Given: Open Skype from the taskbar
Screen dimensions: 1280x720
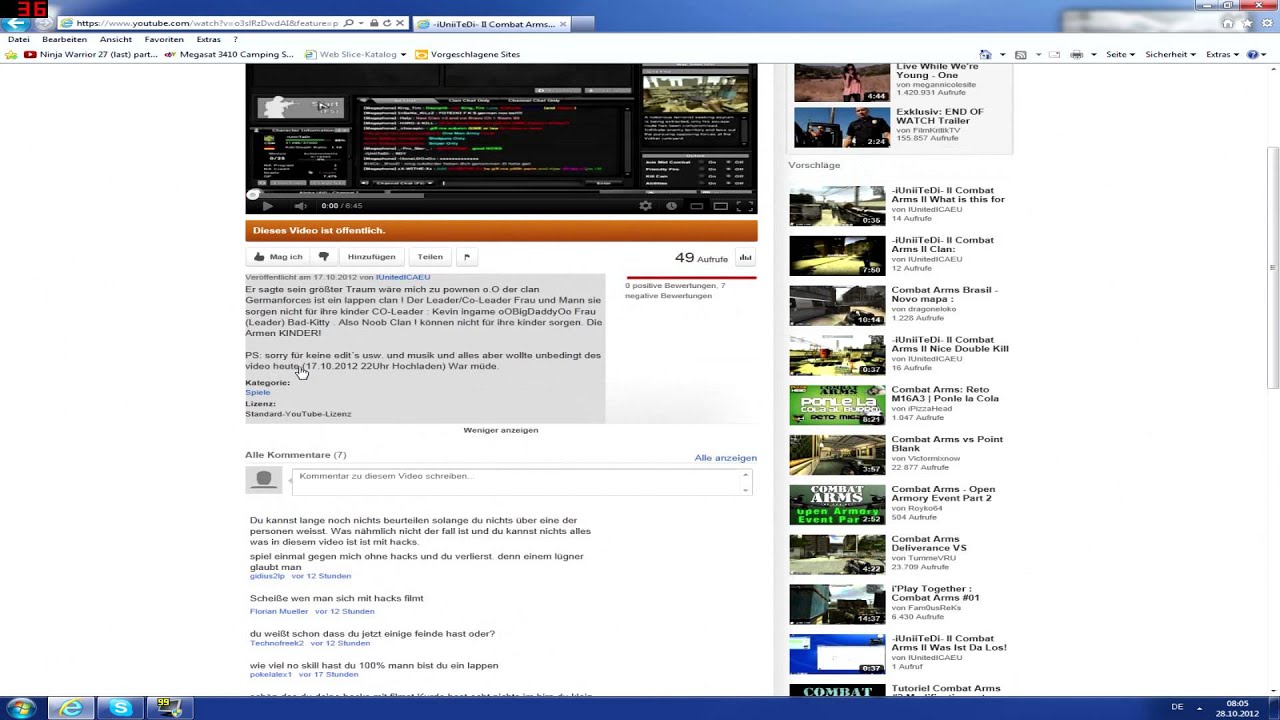Looking at the screenshot, I should [x=121, y=708].
